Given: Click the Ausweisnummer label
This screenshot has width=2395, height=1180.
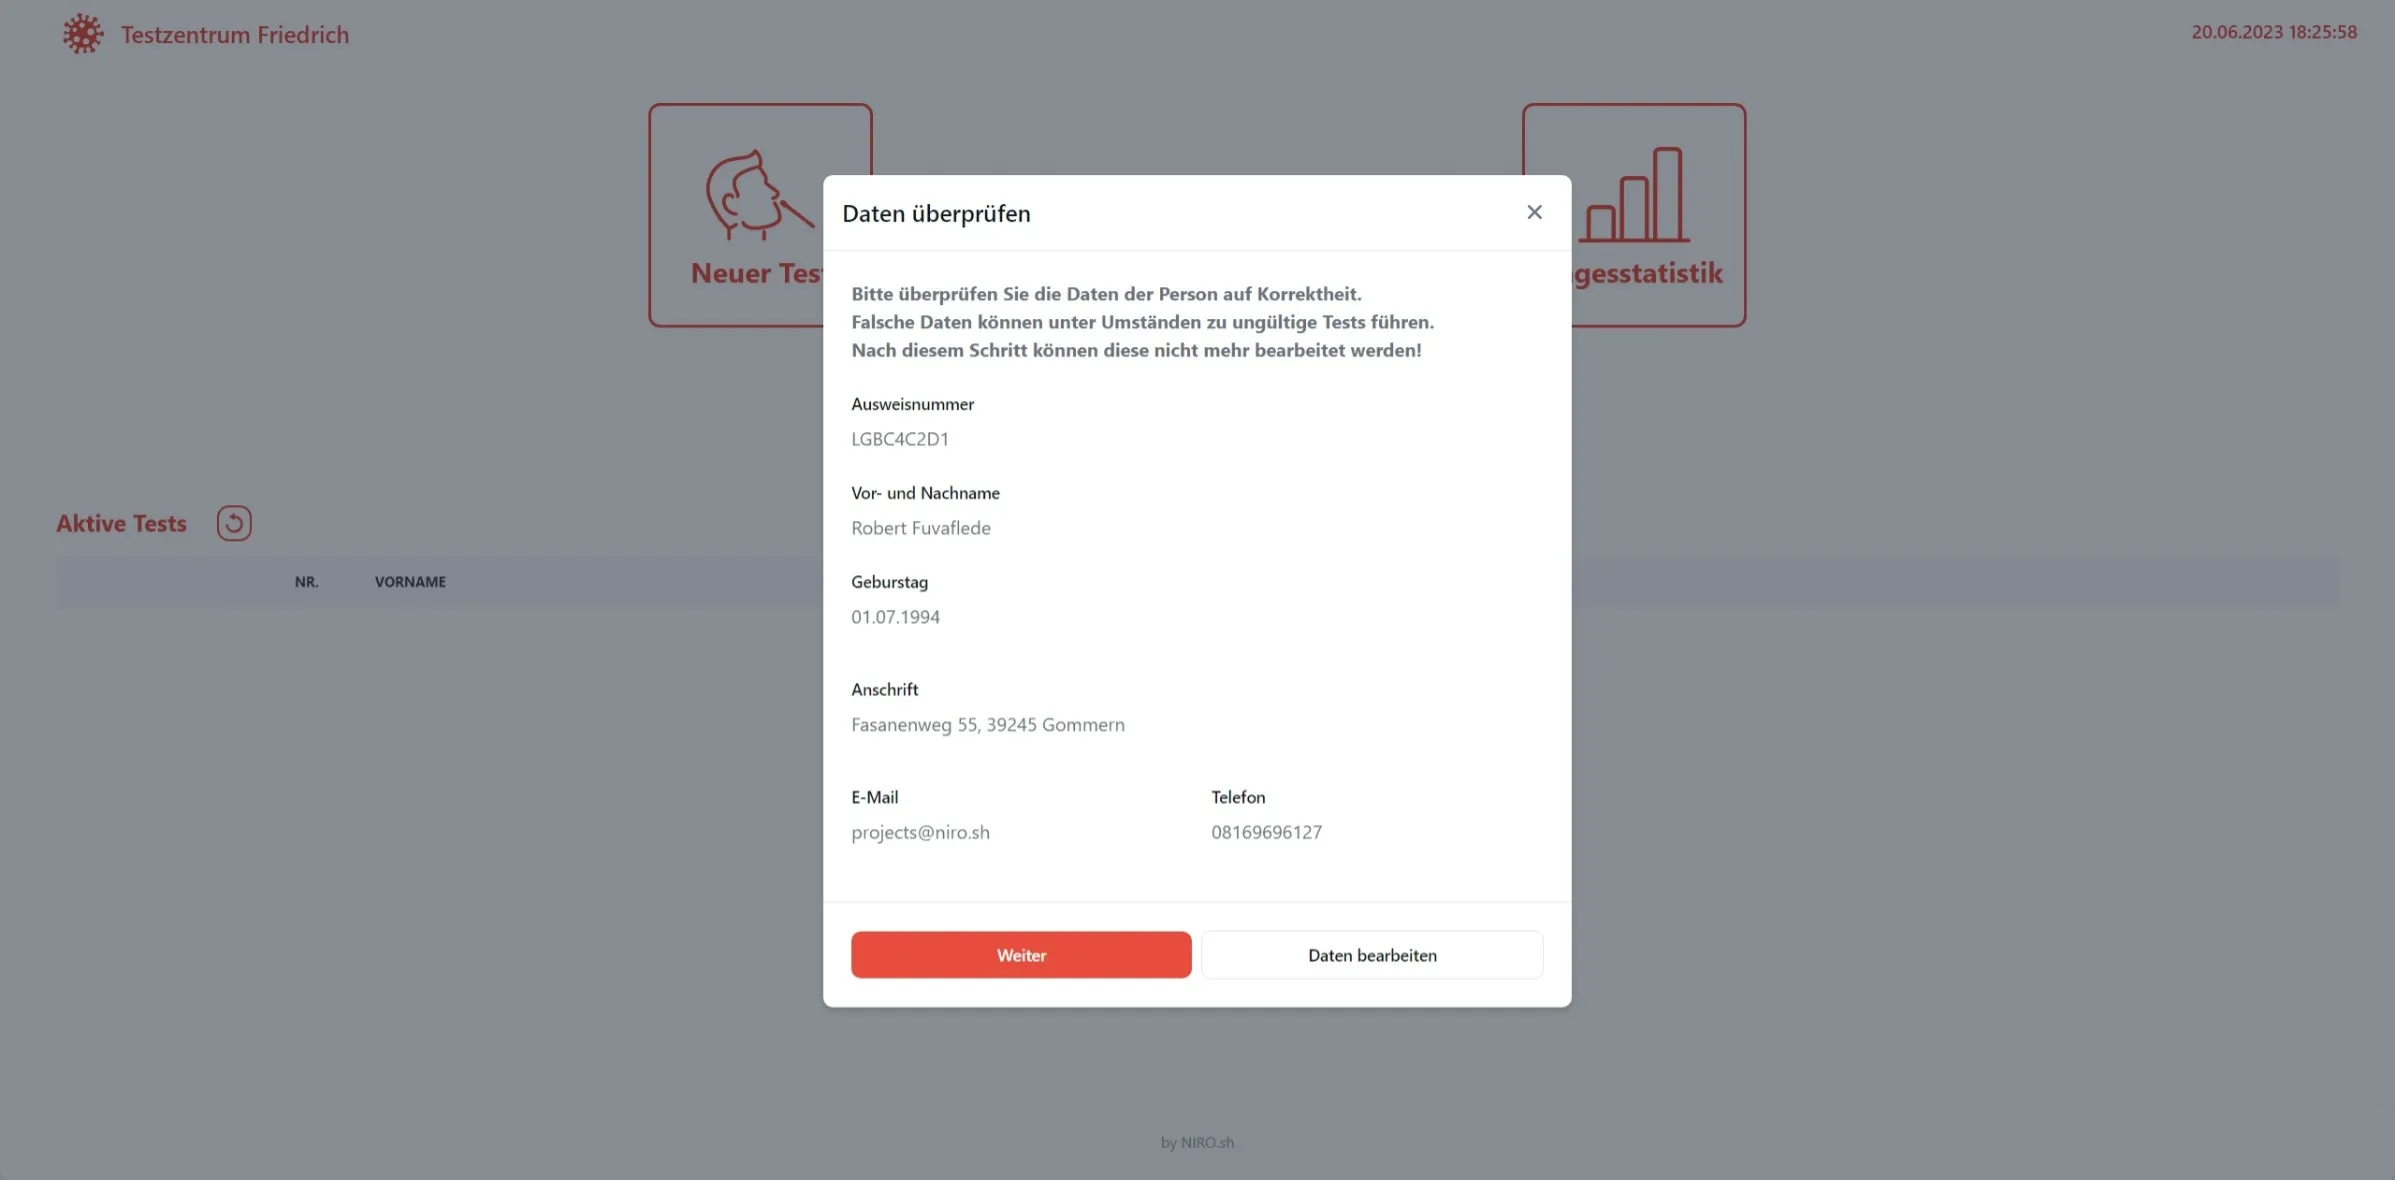Looking at the screenshot, I should click(912, 404).
